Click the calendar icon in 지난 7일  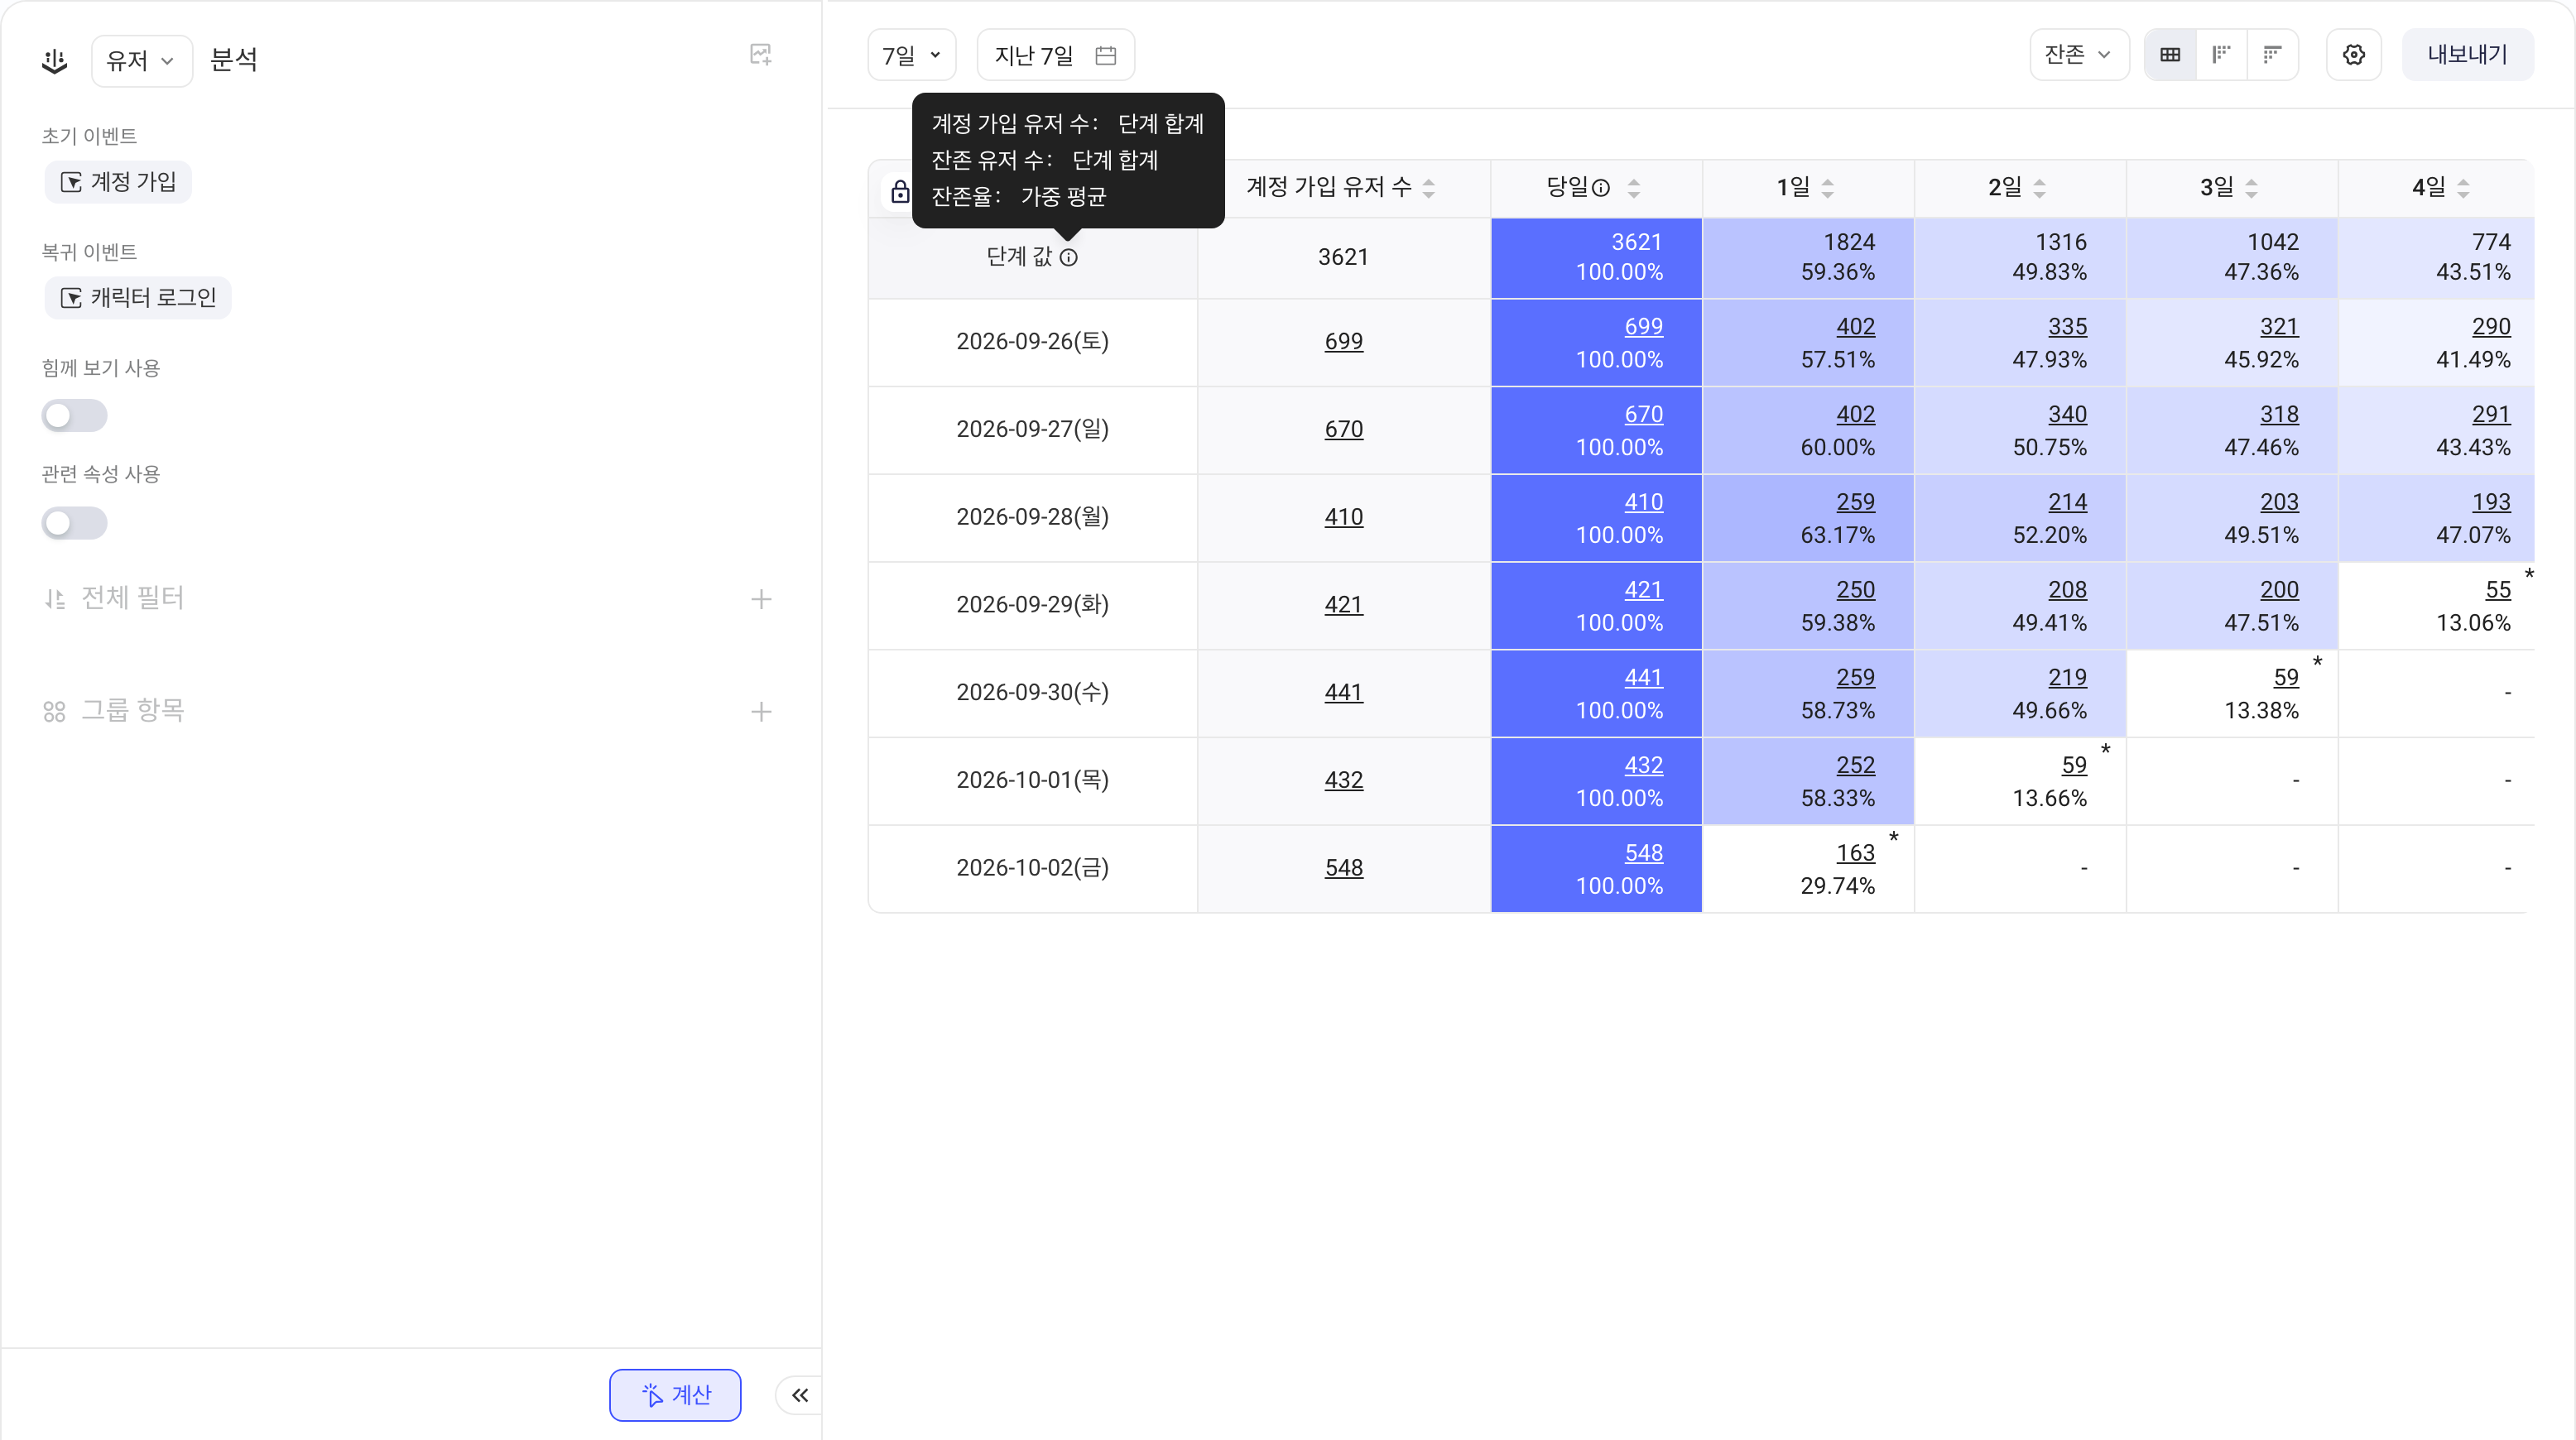1106,55
